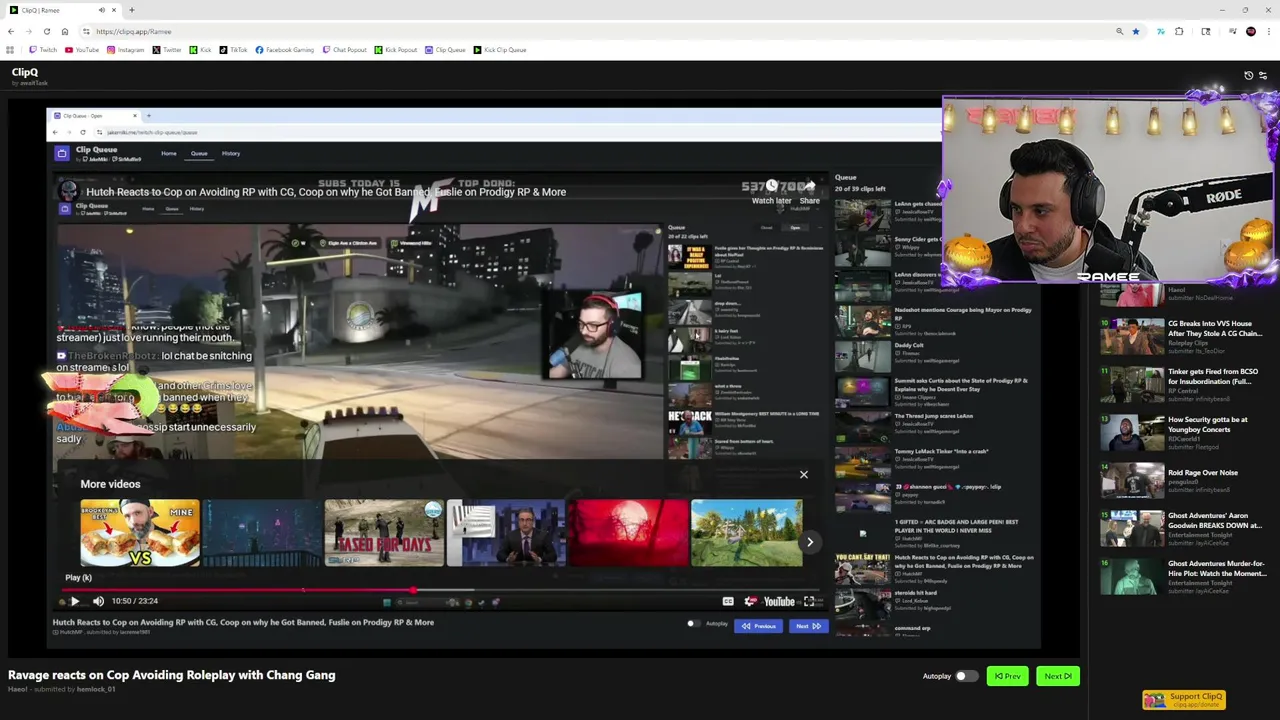The height and width of the screenshot is (720, 1280).
Task: Click the inner Next button
Action: click(808, 626)
